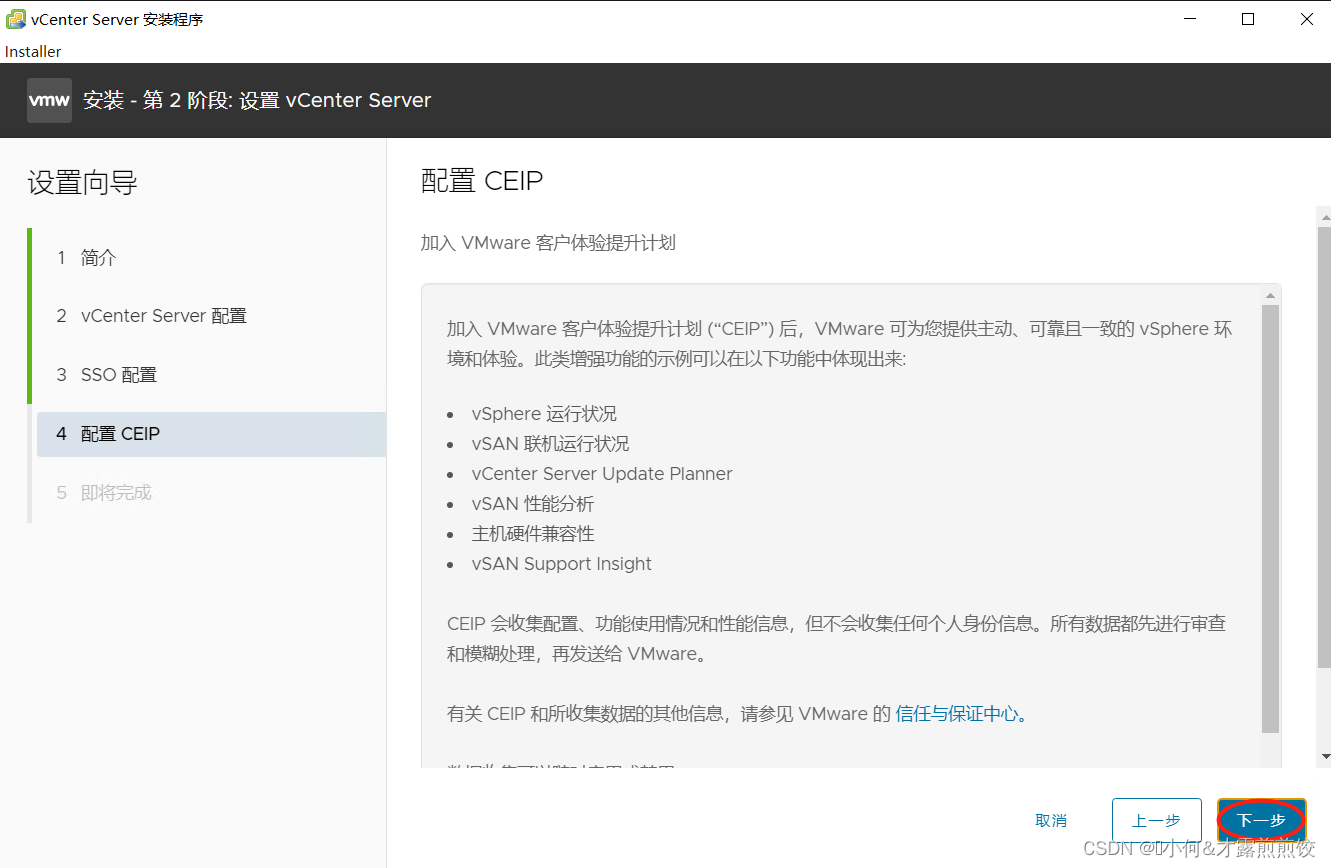Click the 配置 CEIP heading
Image resolution: width=1331 pixels, height=868 pixels.
tap(482, 181)
